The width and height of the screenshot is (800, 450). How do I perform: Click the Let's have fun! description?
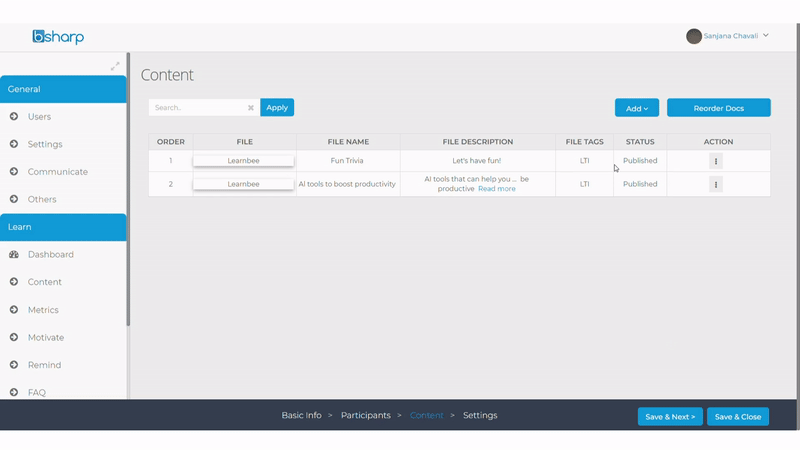(477, 161)
